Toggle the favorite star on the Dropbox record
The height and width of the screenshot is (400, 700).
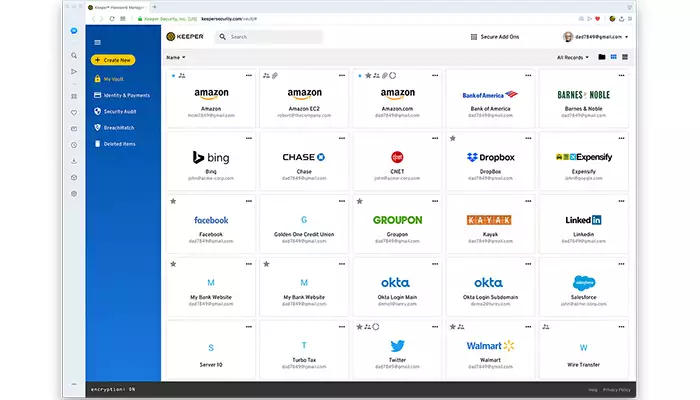[x=453, y=138]
